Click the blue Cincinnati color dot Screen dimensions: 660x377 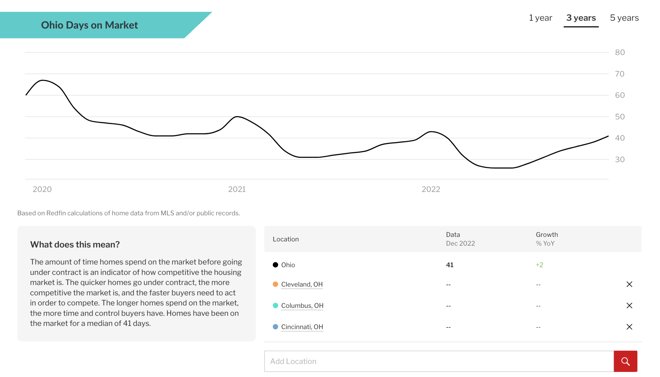coord(275,326)
